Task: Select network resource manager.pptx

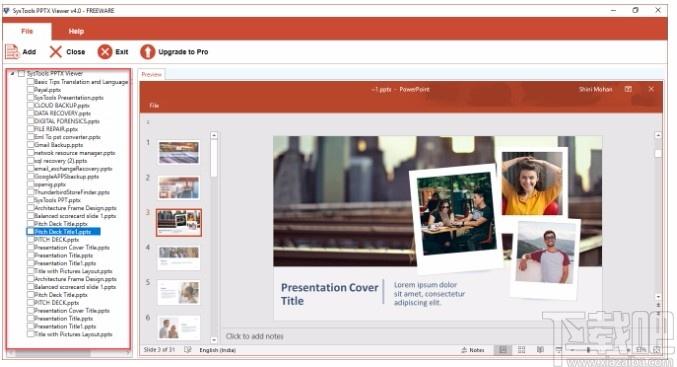Action: coord(74,153)
